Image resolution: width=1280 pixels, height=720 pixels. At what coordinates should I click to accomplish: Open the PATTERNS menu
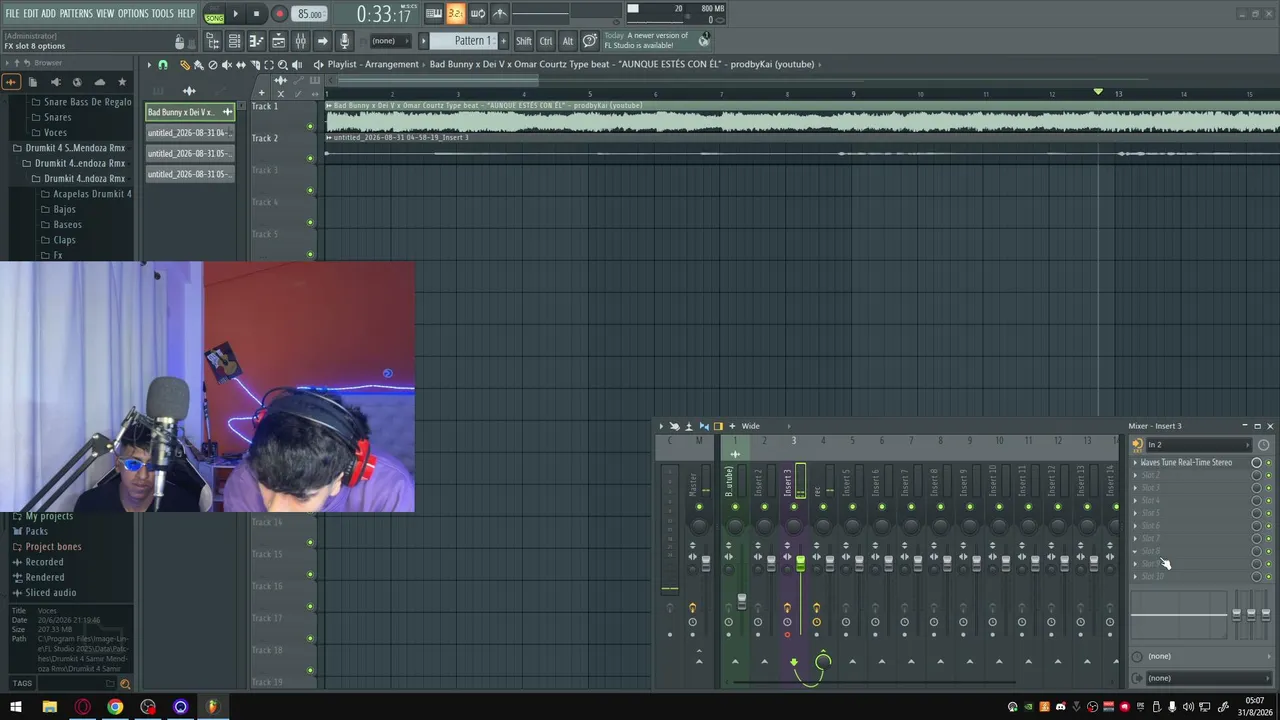point(76,14)
